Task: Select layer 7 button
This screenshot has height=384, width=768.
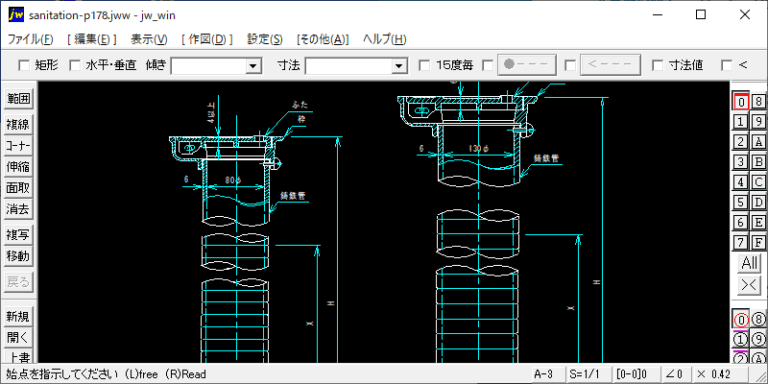Action: [x=741, y=242]
